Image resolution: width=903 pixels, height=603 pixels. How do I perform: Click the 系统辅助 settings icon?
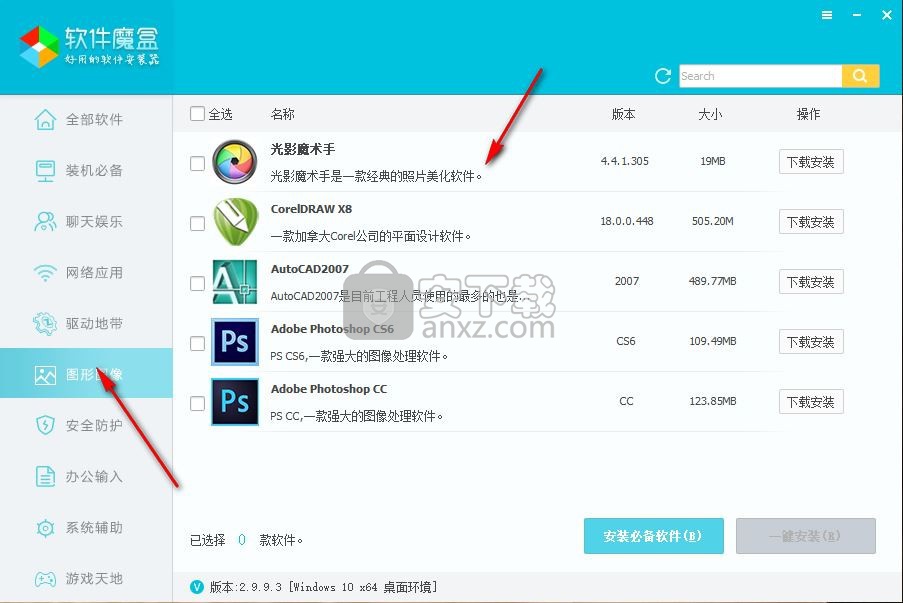click(x=45, y=528)
